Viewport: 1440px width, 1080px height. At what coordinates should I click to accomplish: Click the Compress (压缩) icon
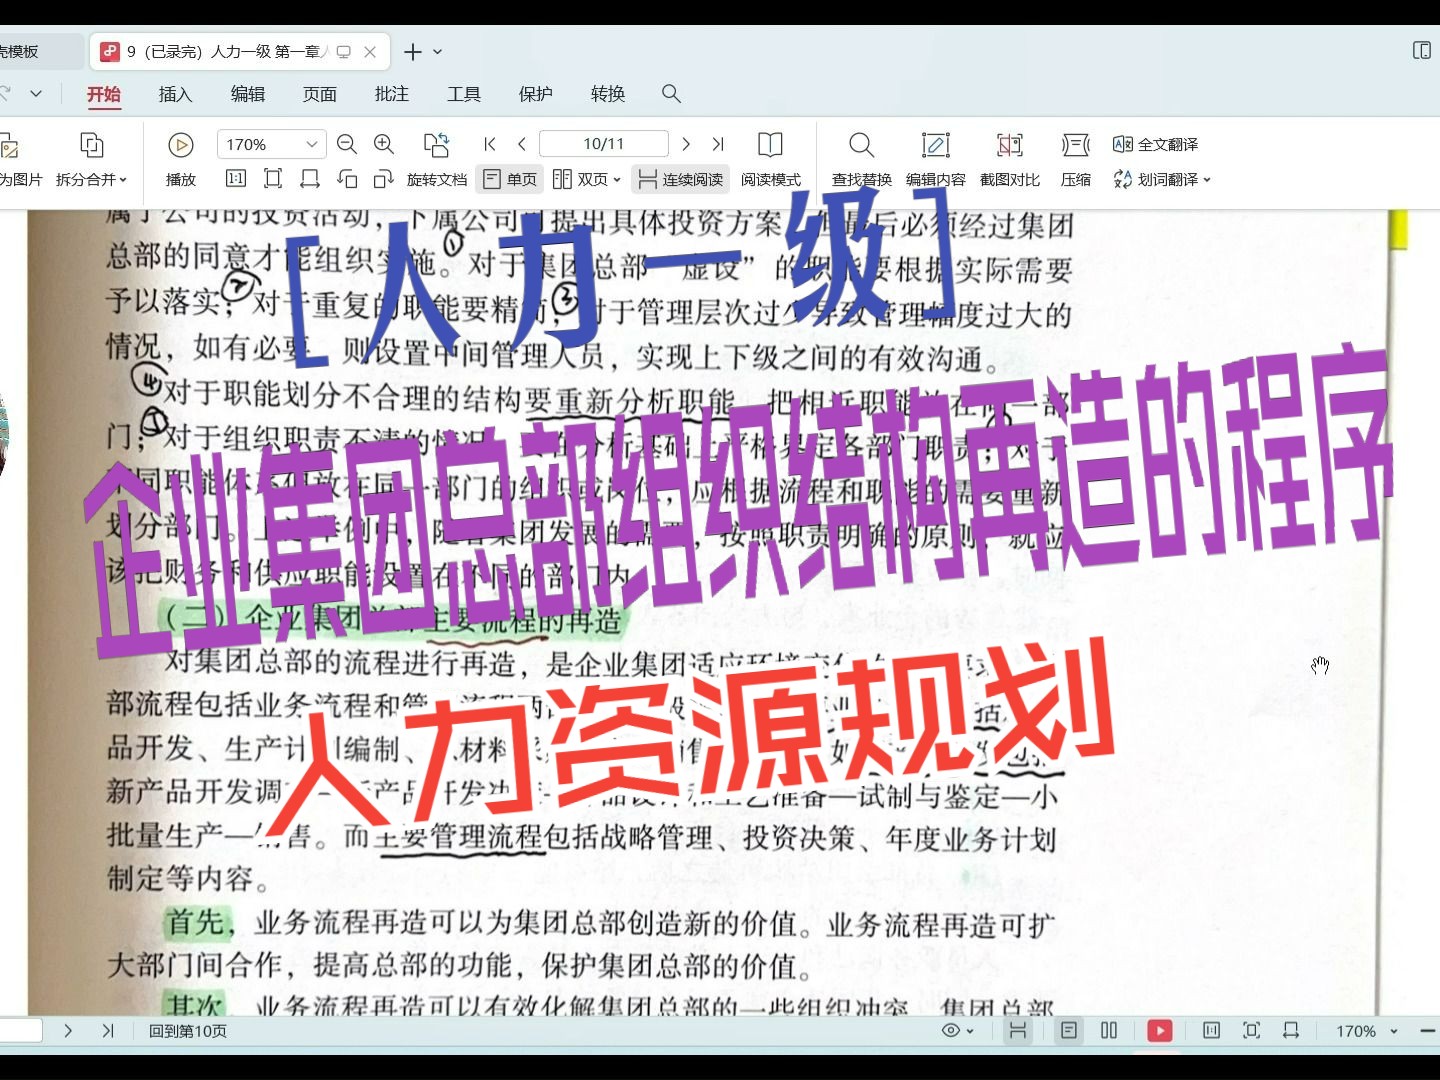click(1074, 160)
